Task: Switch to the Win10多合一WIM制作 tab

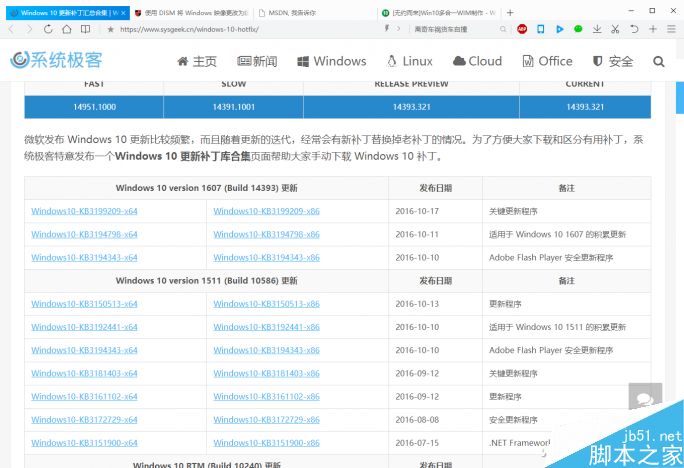Action: [x=439, y=13]
